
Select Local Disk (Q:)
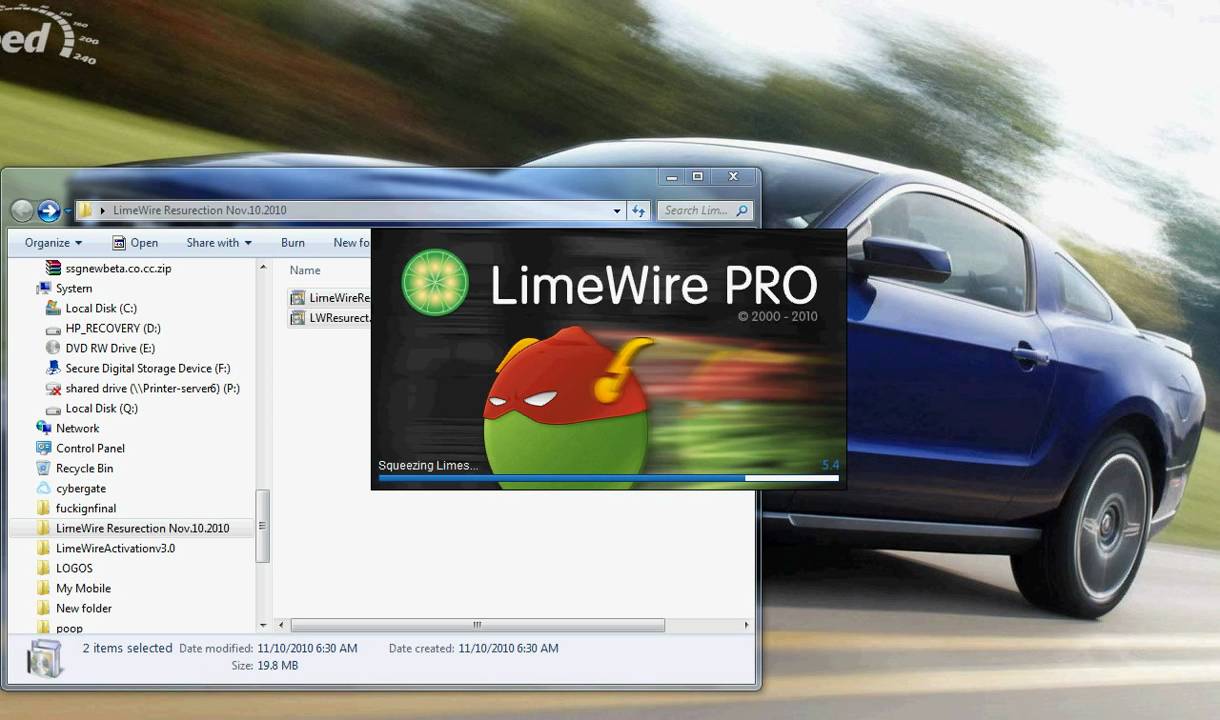click(102, 408)
